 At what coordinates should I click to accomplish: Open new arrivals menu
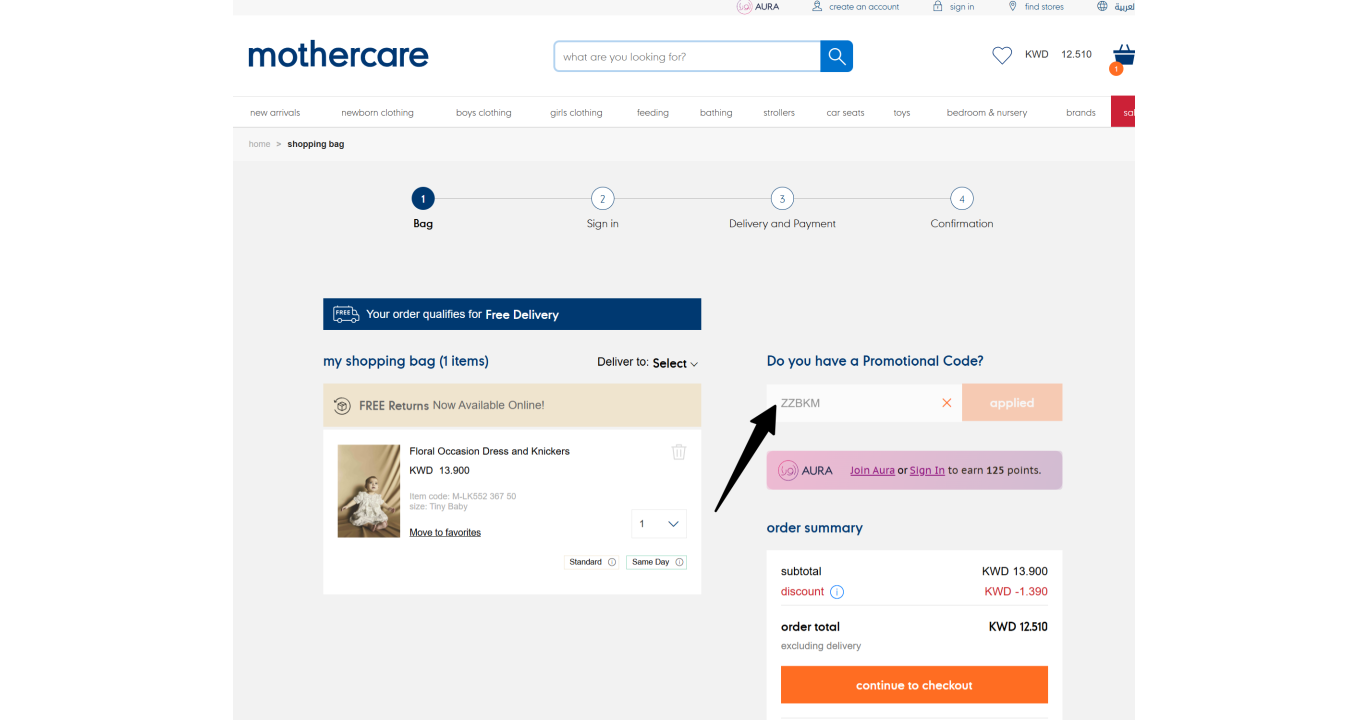275,113
